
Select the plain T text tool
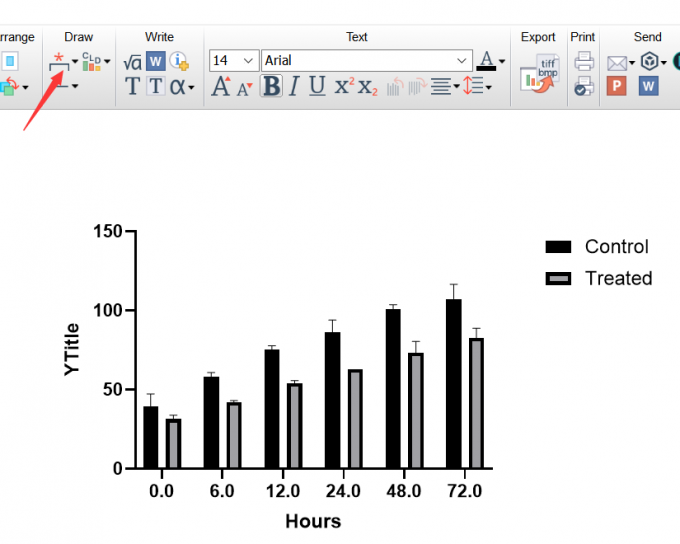click(x=132, y=86)
